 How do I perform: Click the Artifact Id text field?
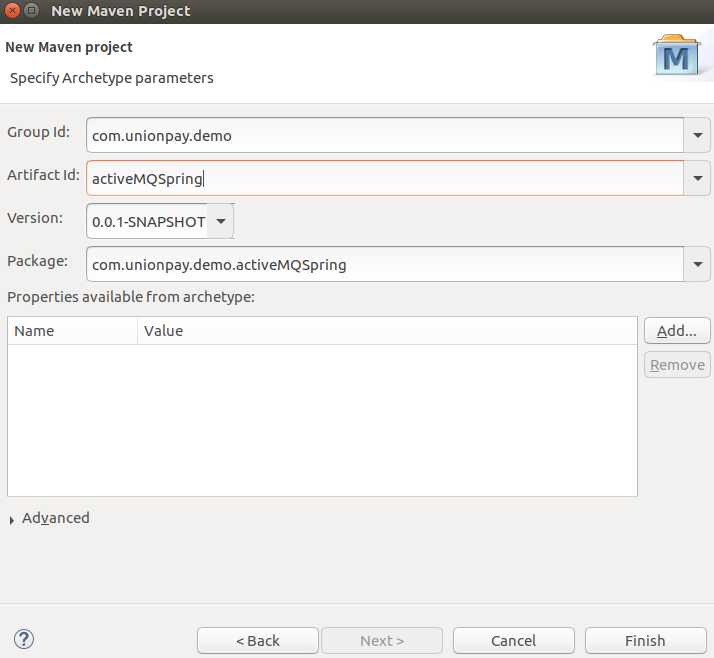(x=385, y=179)
